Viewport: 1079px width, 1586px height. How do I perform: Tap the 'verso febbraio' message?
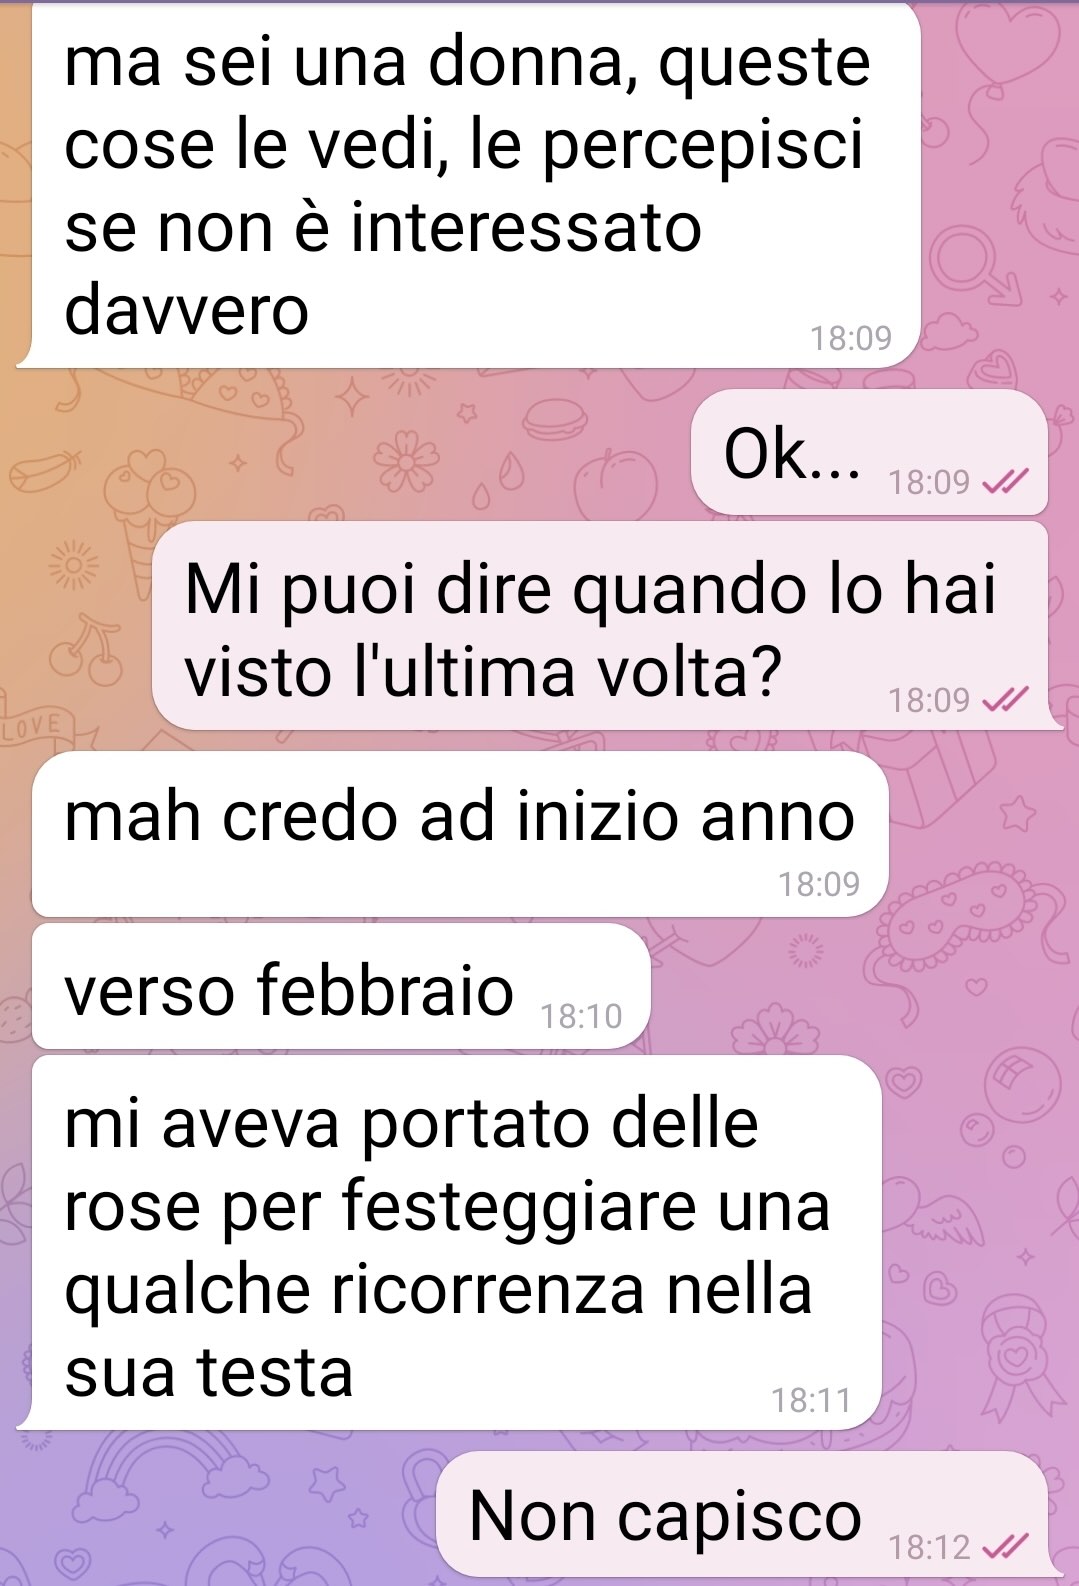(x=341, y=987)
